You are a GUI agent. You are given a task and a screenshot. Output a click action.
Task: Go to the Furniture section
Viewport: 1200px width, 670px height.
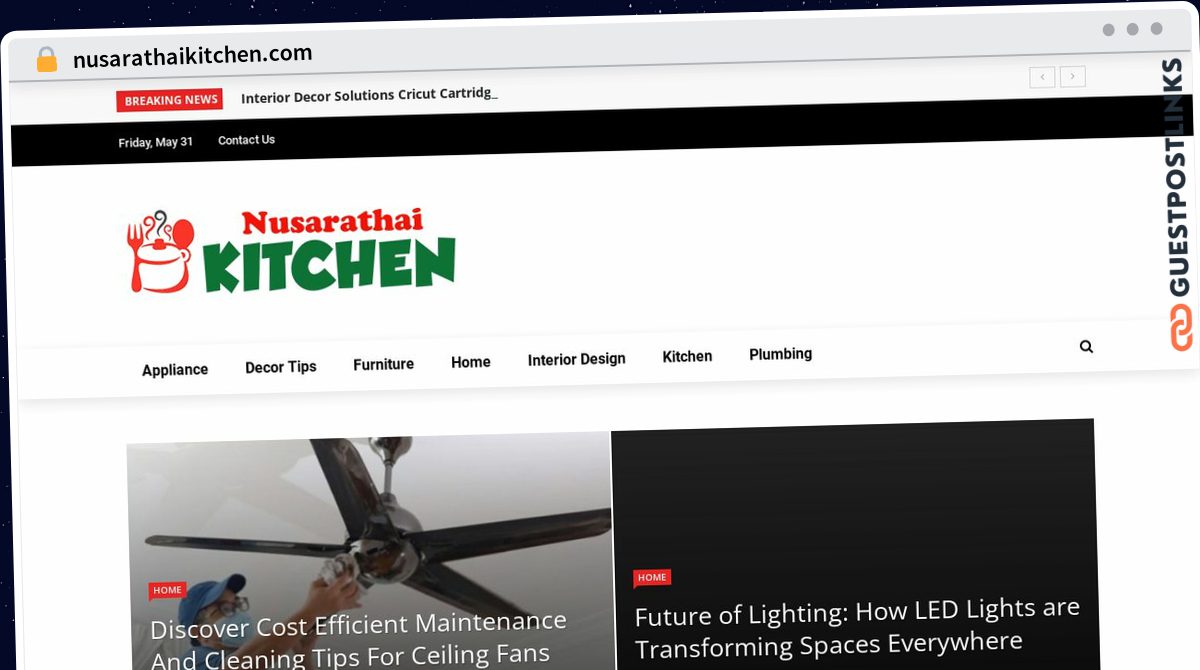point(383,364)
